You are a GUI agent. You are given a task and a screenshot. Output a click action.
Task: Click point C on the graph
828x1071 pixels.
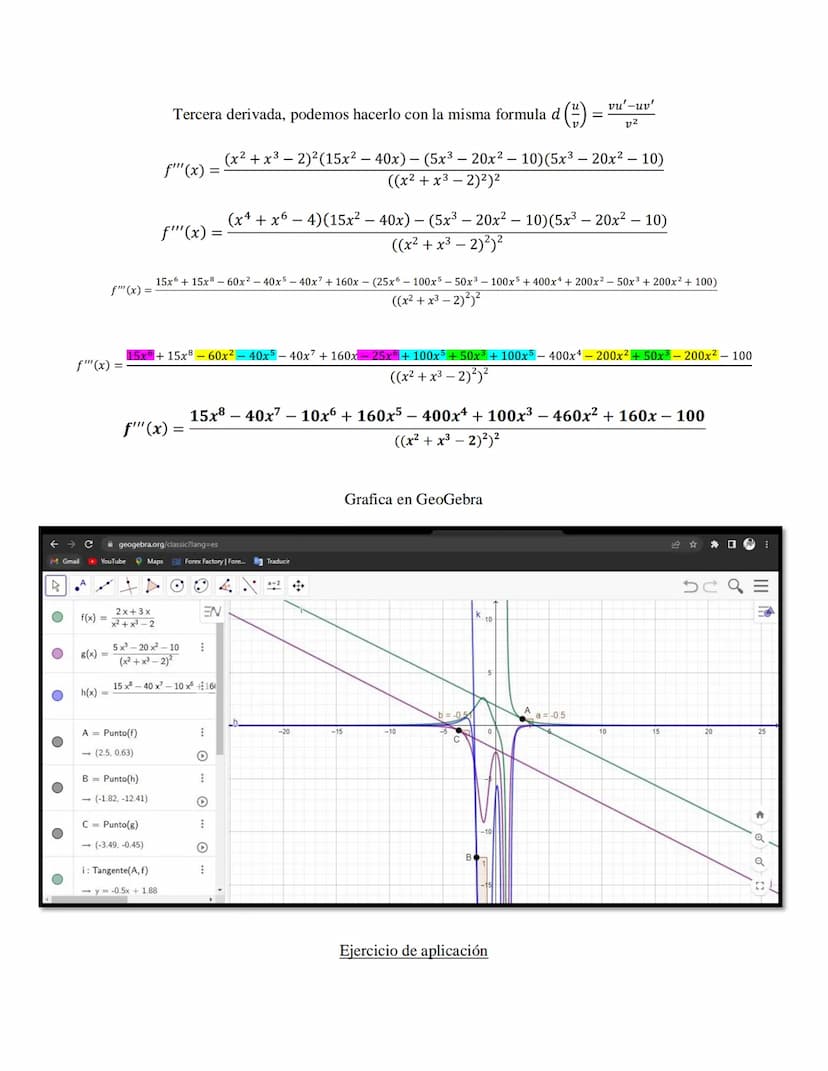[459, 730]
